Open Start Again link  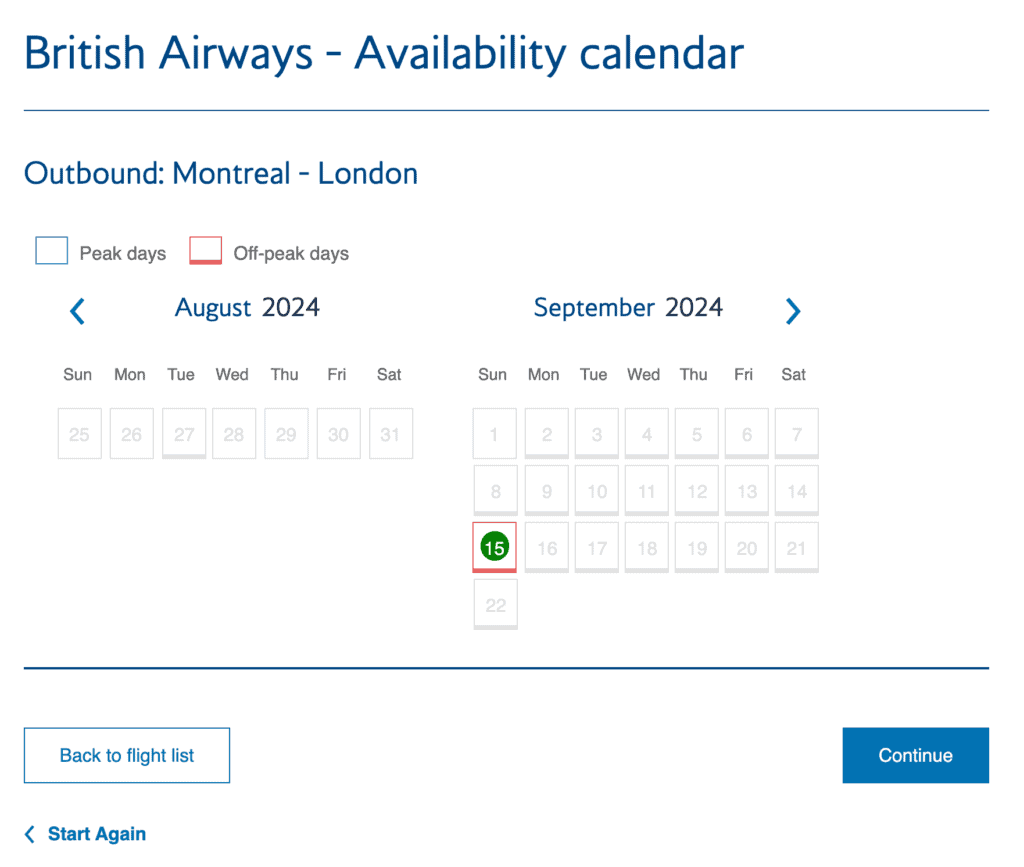pos(97,833)
